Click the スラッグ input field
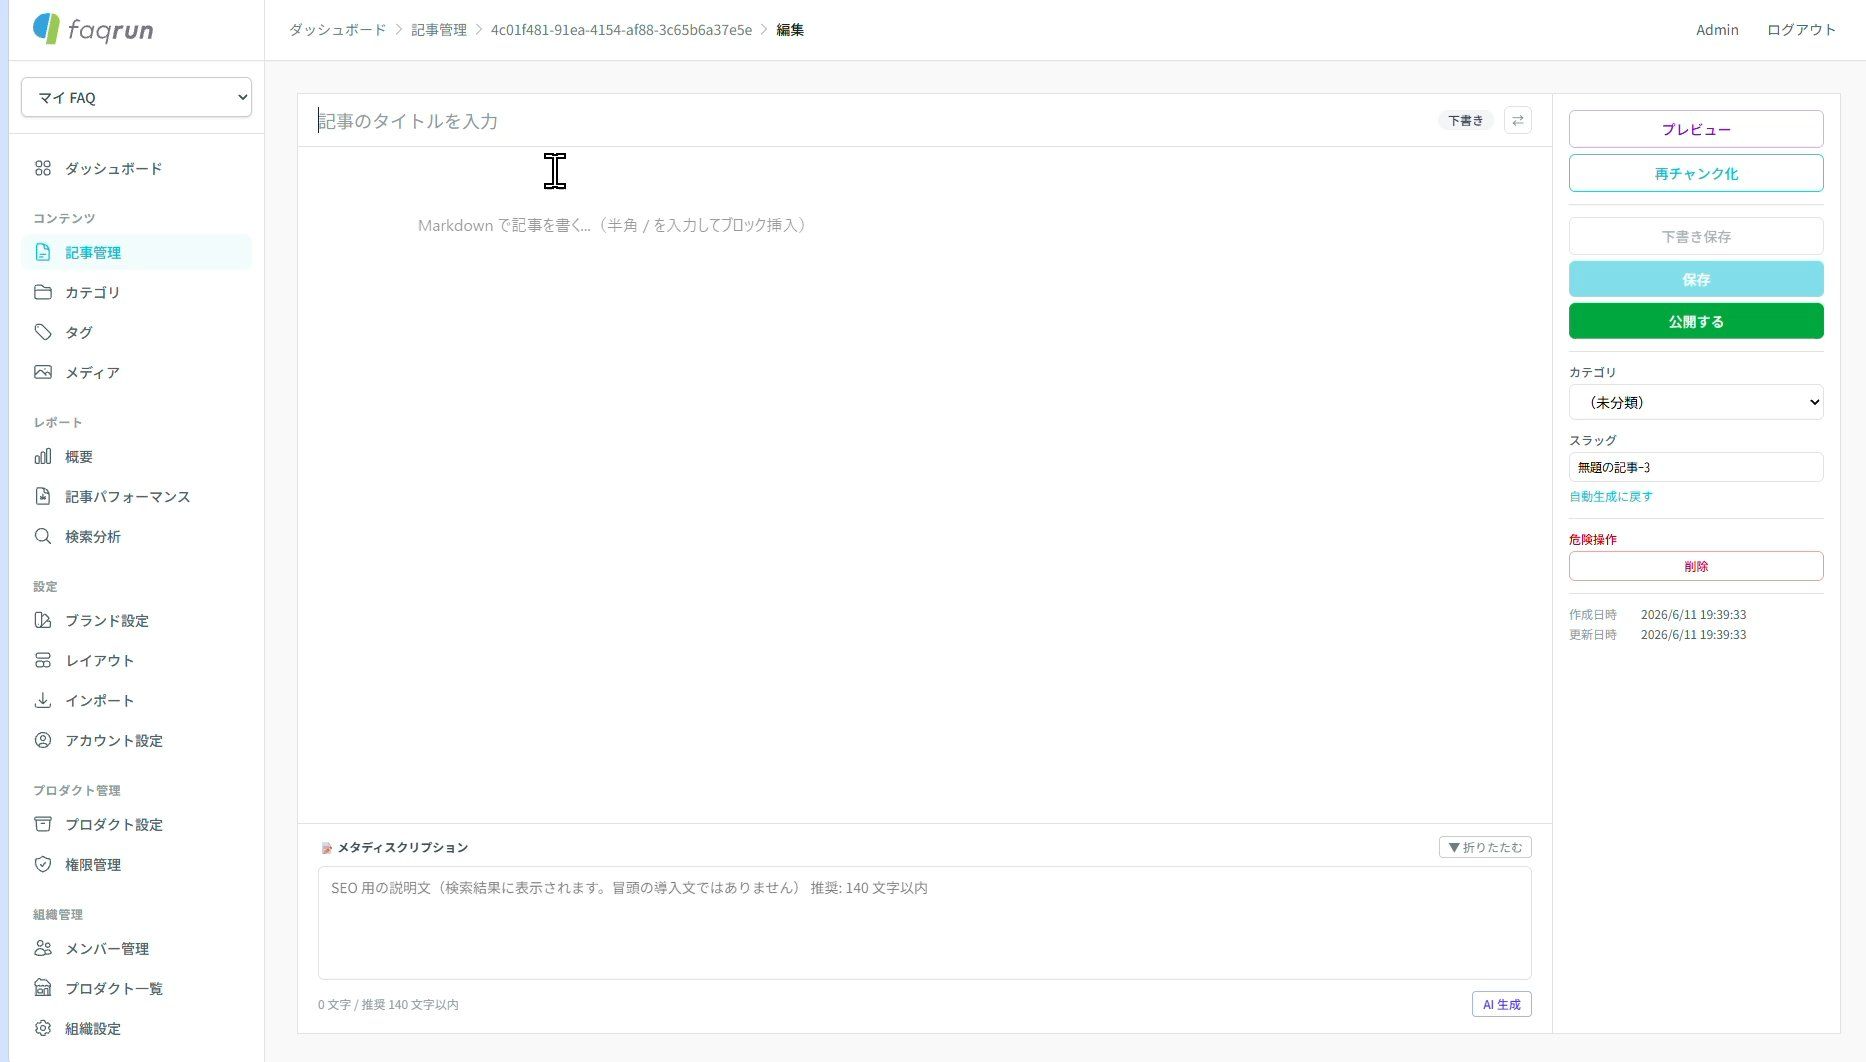 point(1696,467)
